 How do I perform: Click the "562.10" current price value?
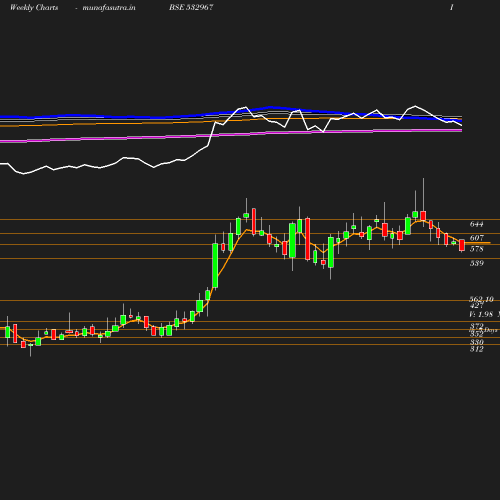coord(481,299)
